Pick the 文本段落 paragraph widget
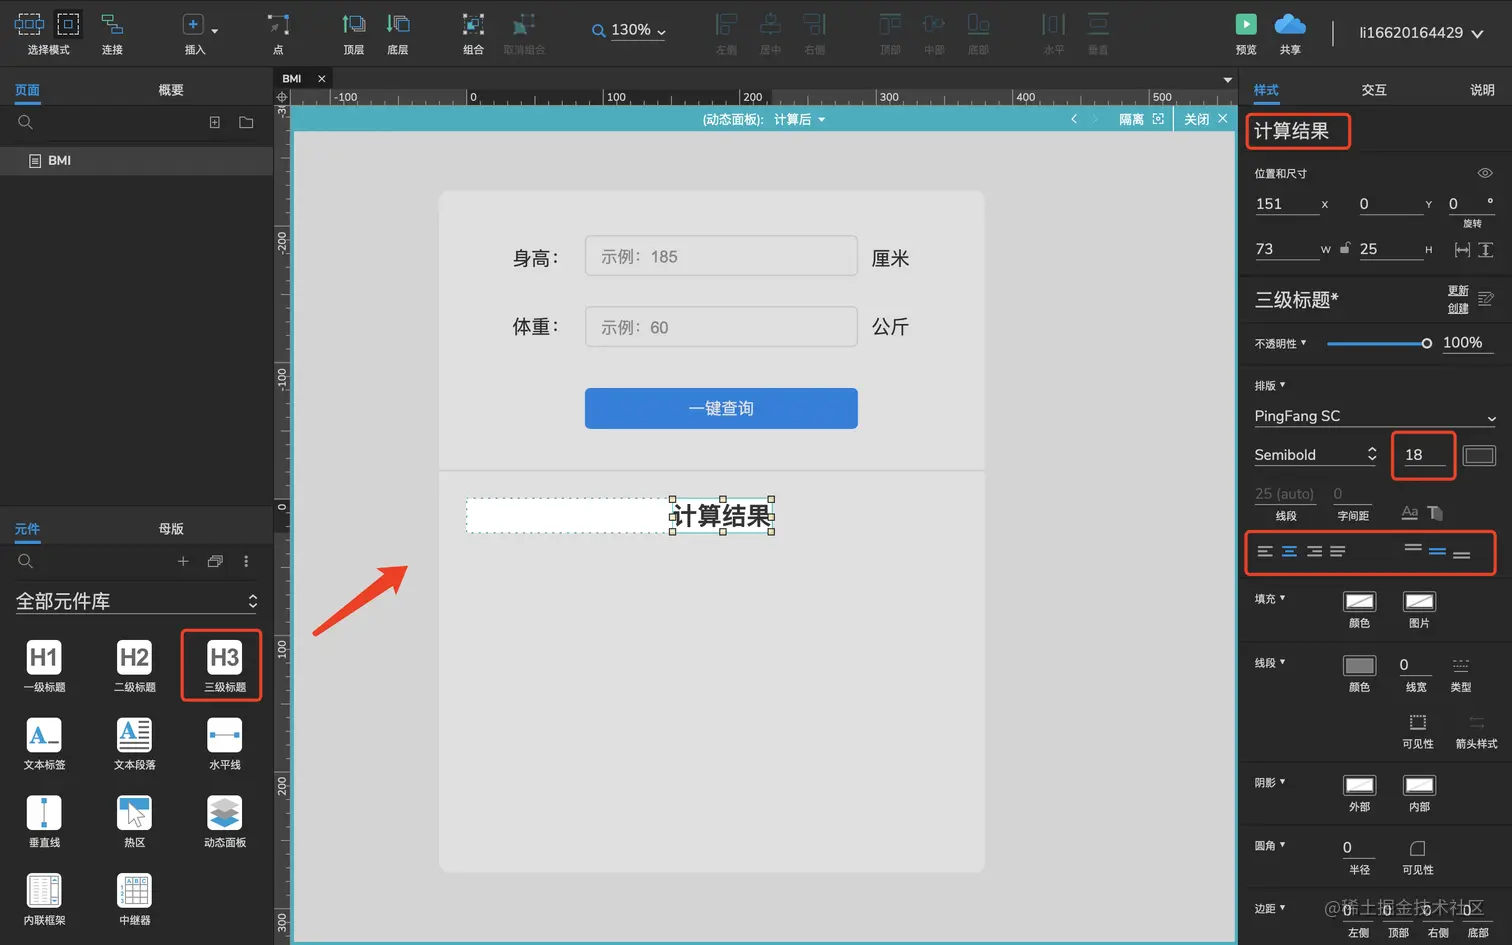The image size is (1512, 945). pos(134,735)
